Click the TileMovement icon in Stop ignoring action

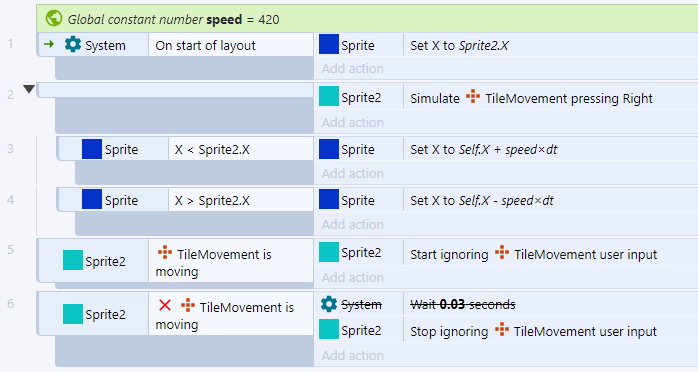[501, 330]
